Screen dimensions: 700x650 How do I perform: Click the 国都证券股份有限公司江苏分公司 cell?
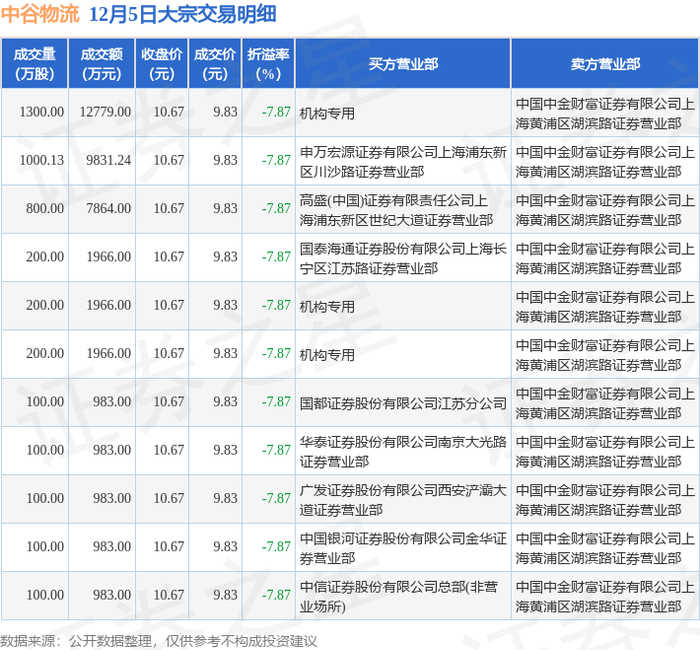[x=403, y=404]
